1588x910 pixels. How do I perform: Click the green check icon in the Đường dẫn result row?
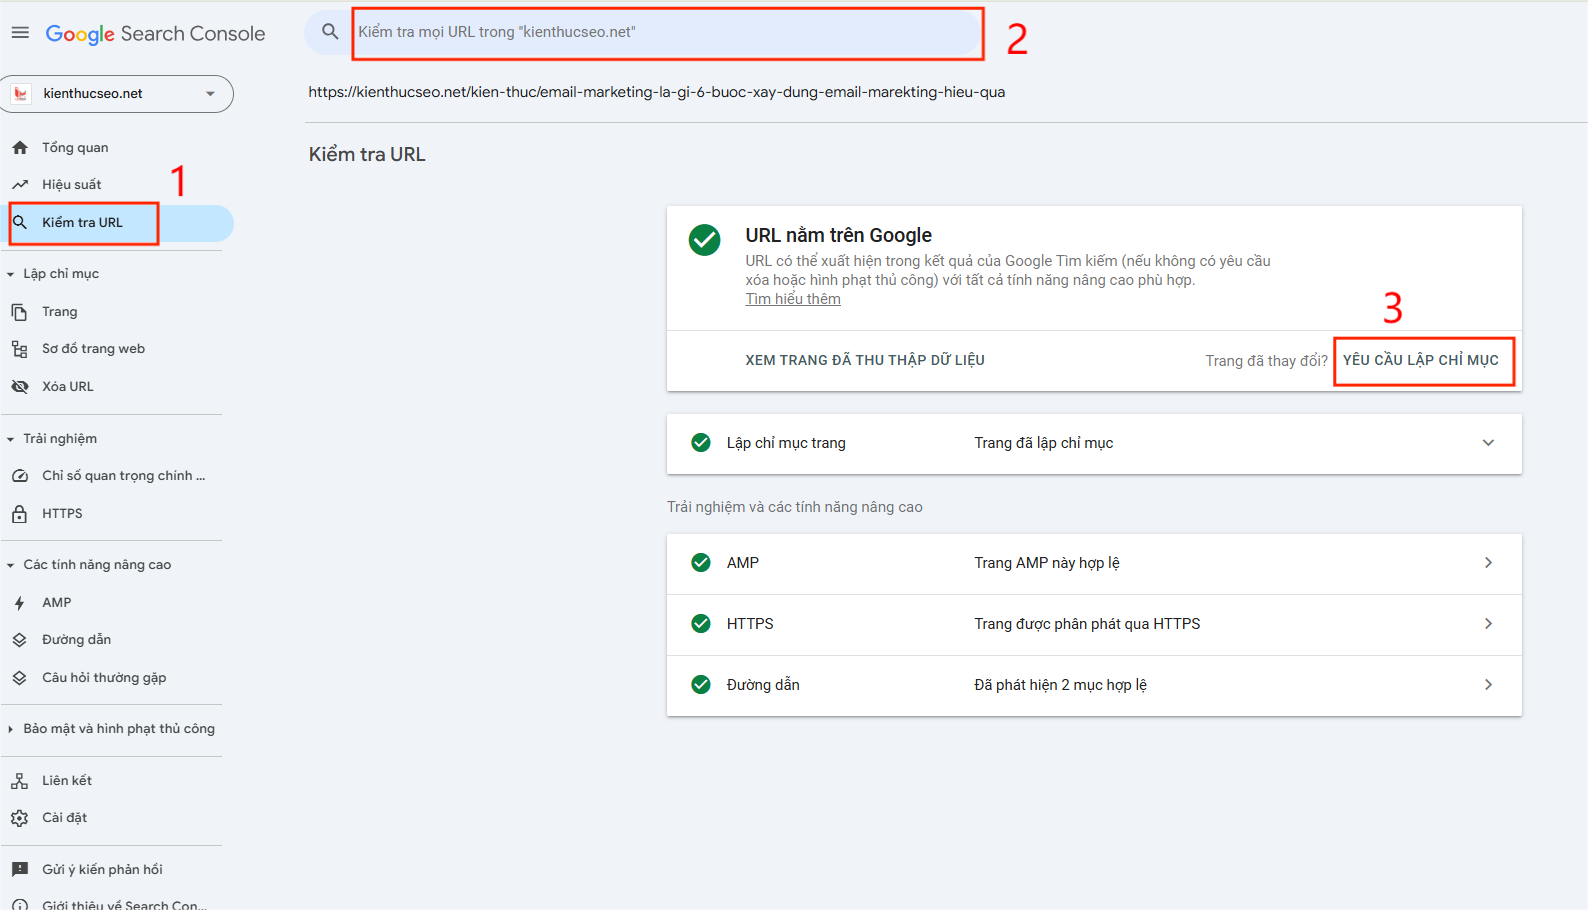(701, 685)
